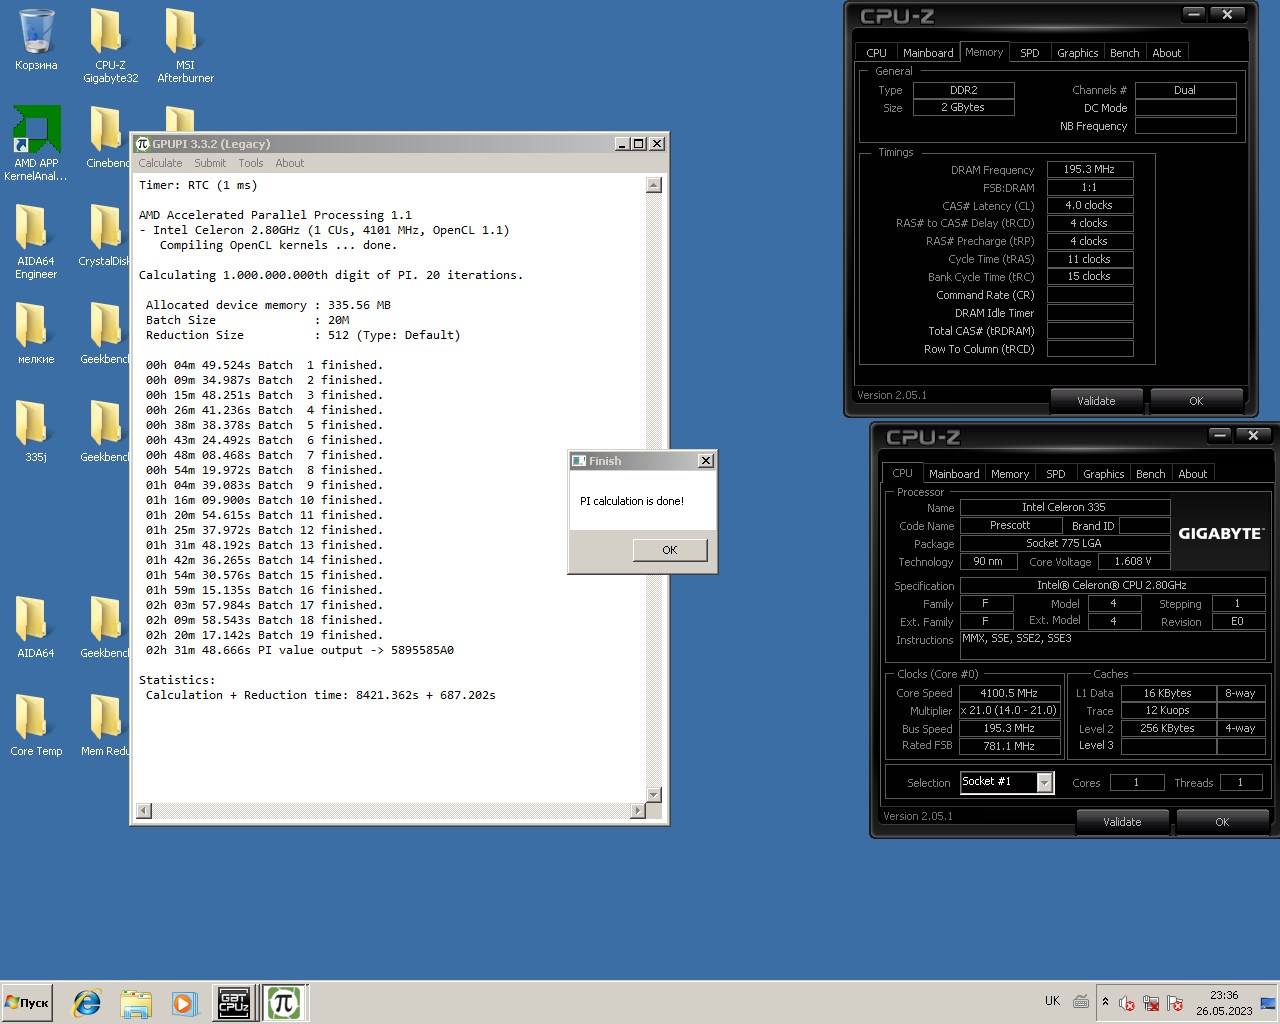Click Validate in CPU-Z memory window

click(x=1096, y=401)
